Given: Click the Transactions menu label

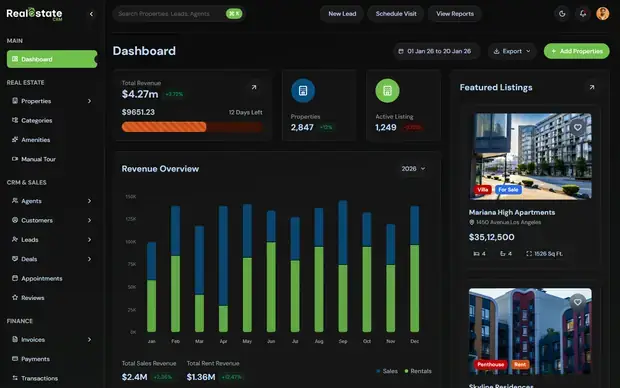Looking at the screenshot, I should pos(40,379).
